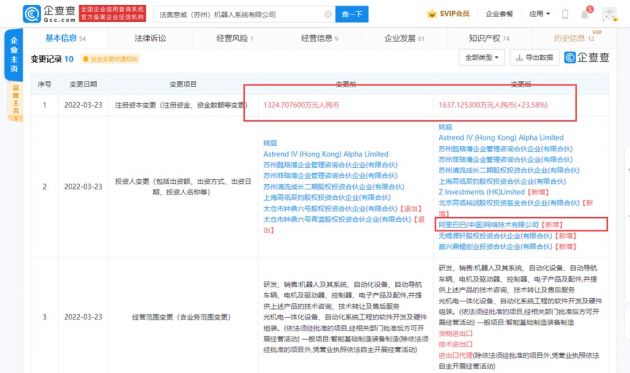Open the notification bell icon
Screen dimensions: 630x373
[585, 14]
